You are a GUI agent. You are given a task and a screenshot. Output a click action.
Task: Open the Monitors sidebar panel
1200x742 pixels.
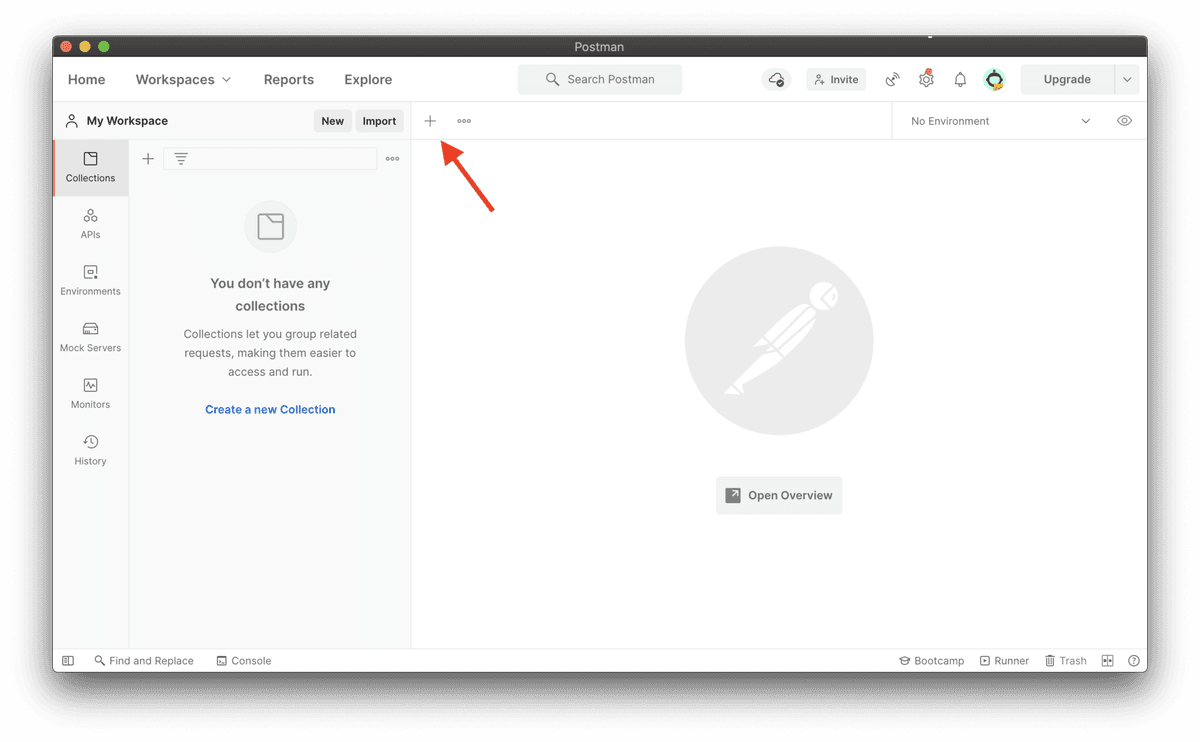[90, 394]
